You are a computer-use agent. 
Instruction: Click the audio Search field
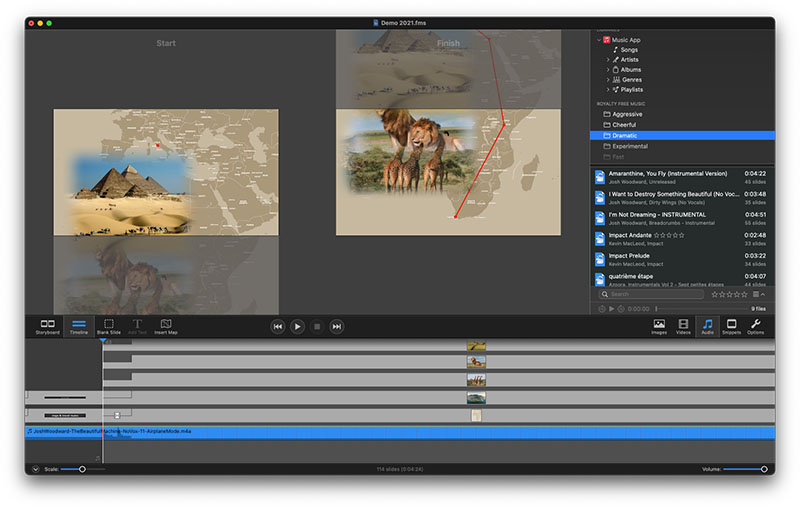click(x=651, y=294)
